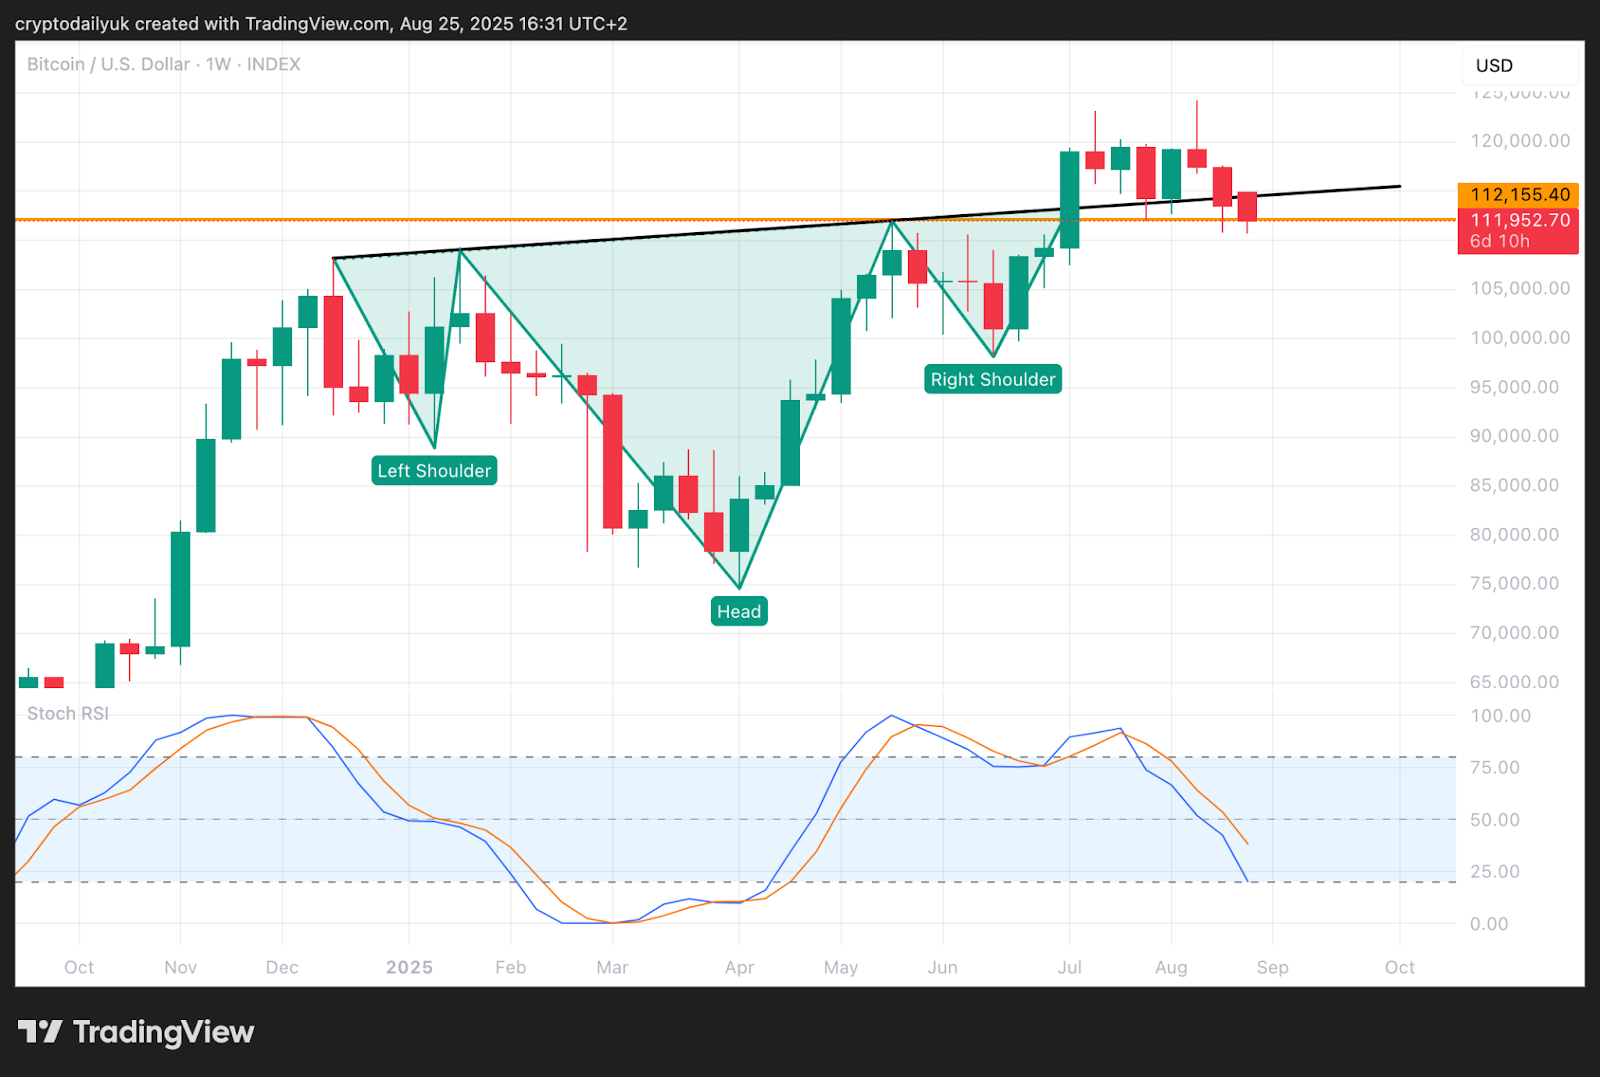Select the Right Shoulder annotation label
The width and height of the screenshot is (1600, 1077).
click(992, 380)
